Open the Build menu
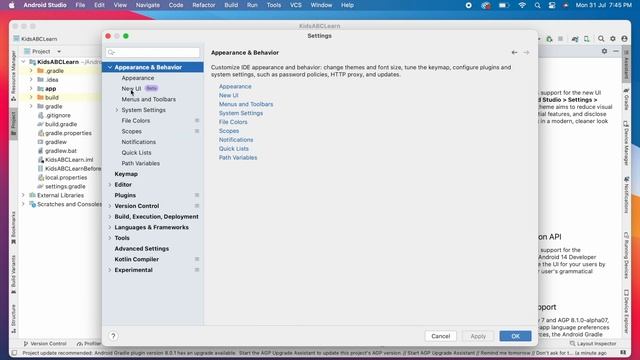This screenshot has width=640, height=360. [231, 5]
